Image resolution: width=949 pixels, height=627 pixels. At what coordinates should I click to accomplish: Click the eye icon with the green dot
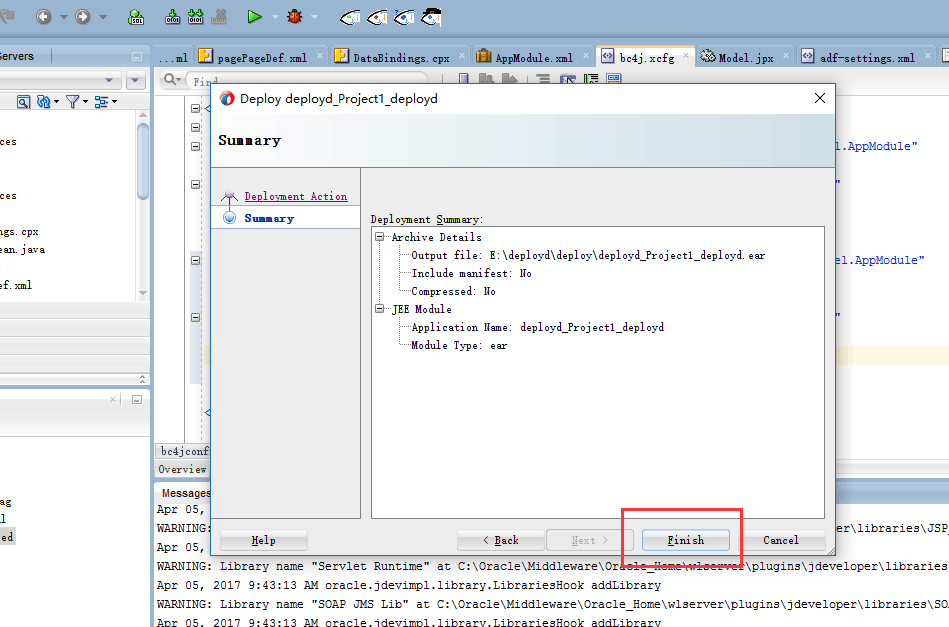(350, 18)
